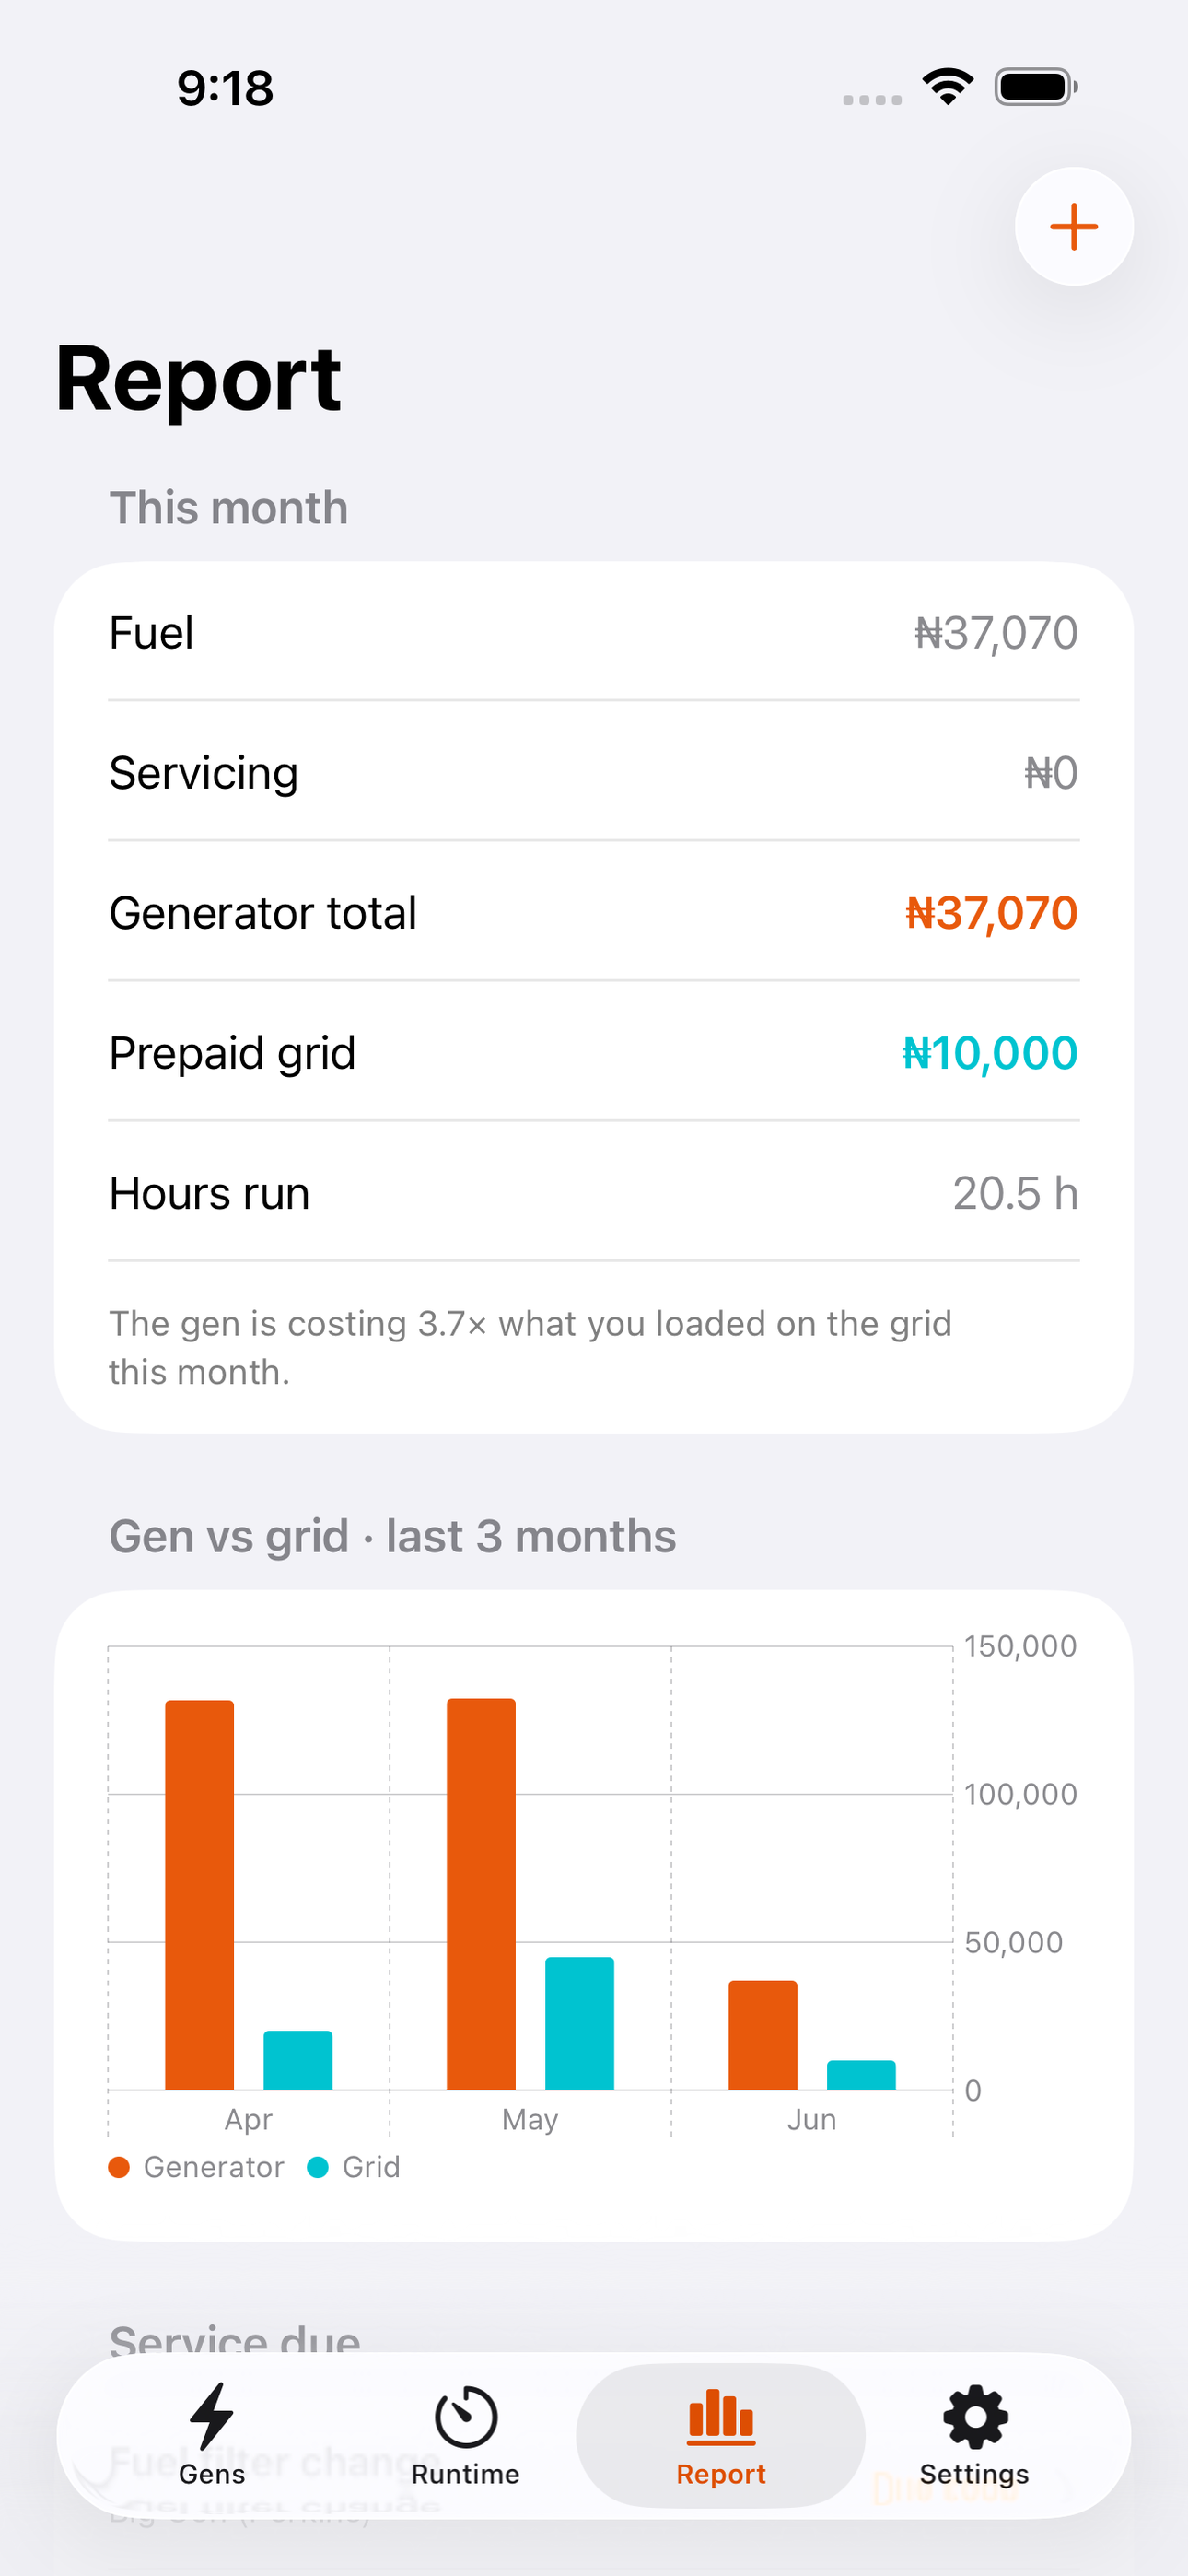Tap the Generator total amount ₦37,070
Viewport: 1188px width, 2576px height.
[991, 912]
